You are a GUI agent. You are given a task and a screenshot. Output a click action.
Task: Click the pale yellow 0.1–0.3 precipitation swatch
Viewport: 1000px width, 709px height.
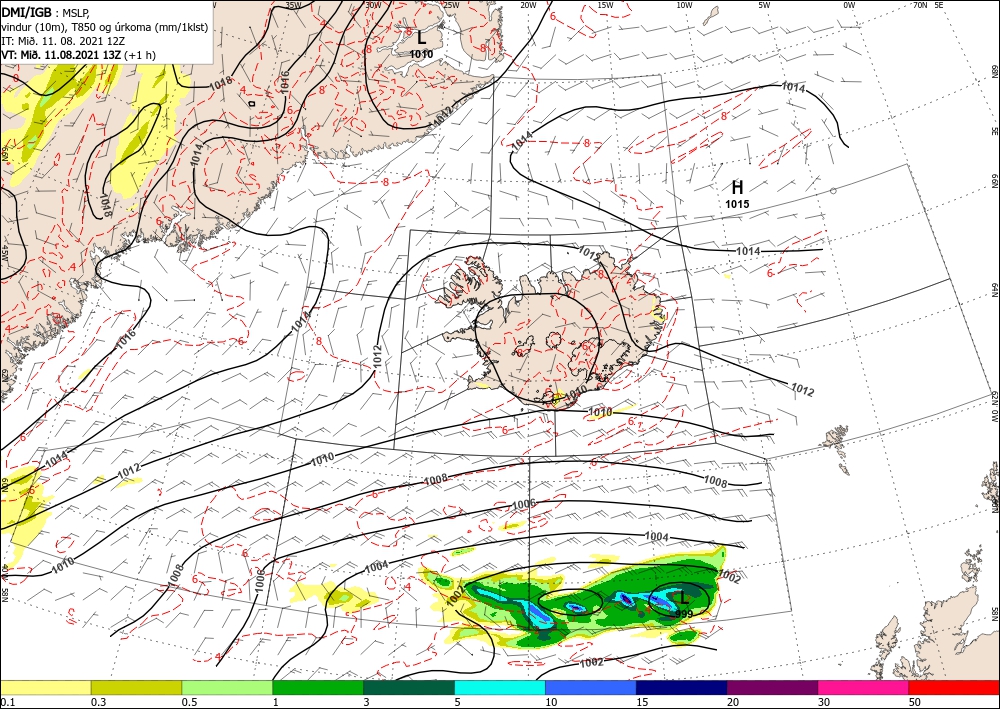click(x=45, y=688)
